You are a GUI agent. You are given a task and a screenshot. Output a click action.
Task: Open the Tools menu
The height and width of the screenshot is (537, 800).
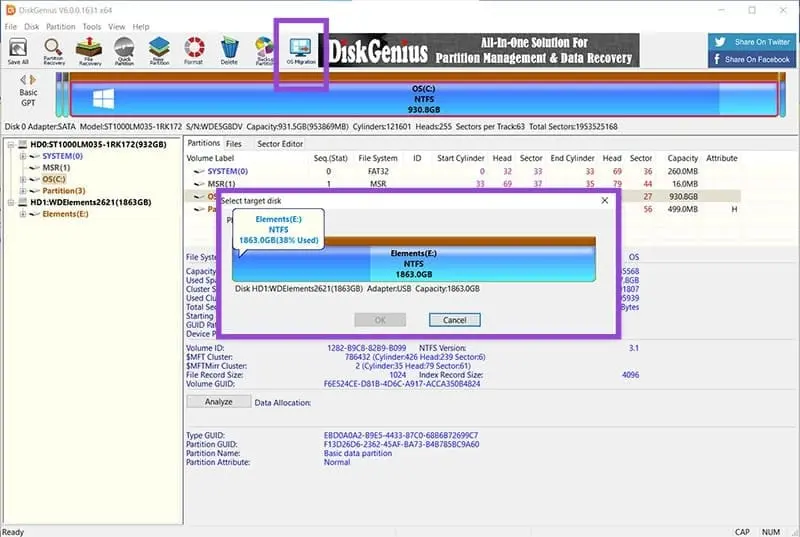[x=92, y=27]
